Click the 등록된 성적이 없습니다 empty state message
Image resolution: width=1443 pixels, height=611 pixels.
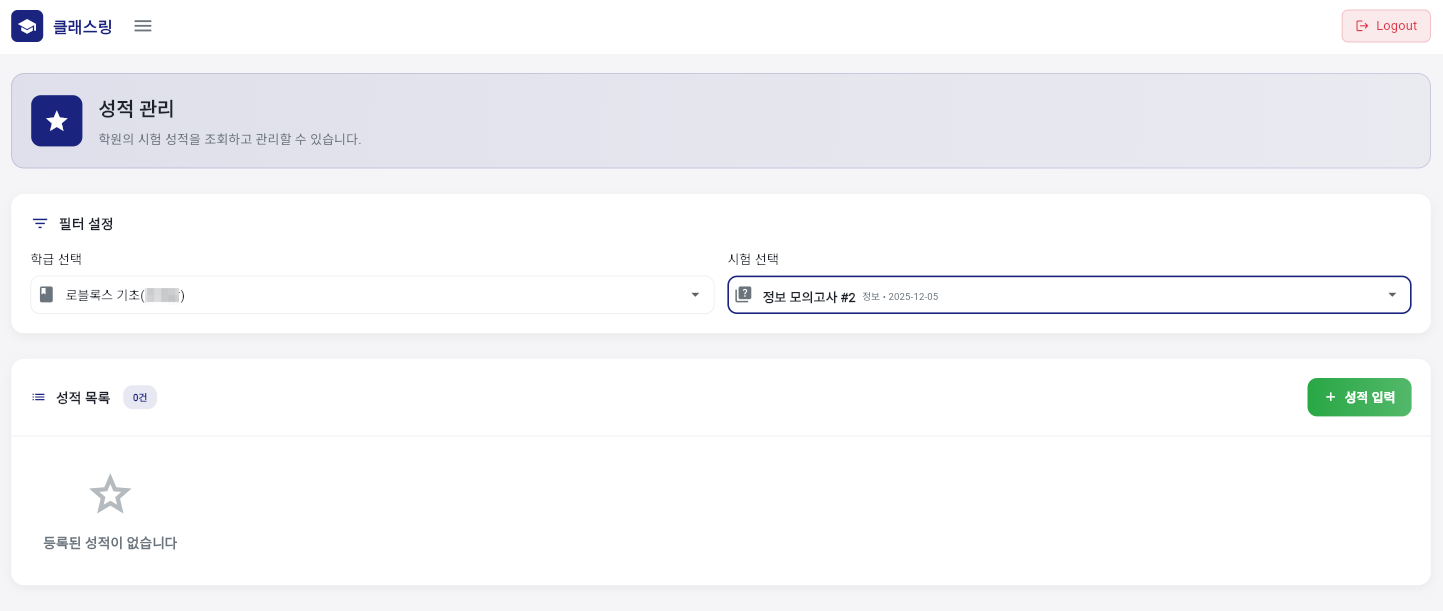(x=110, y=543)
